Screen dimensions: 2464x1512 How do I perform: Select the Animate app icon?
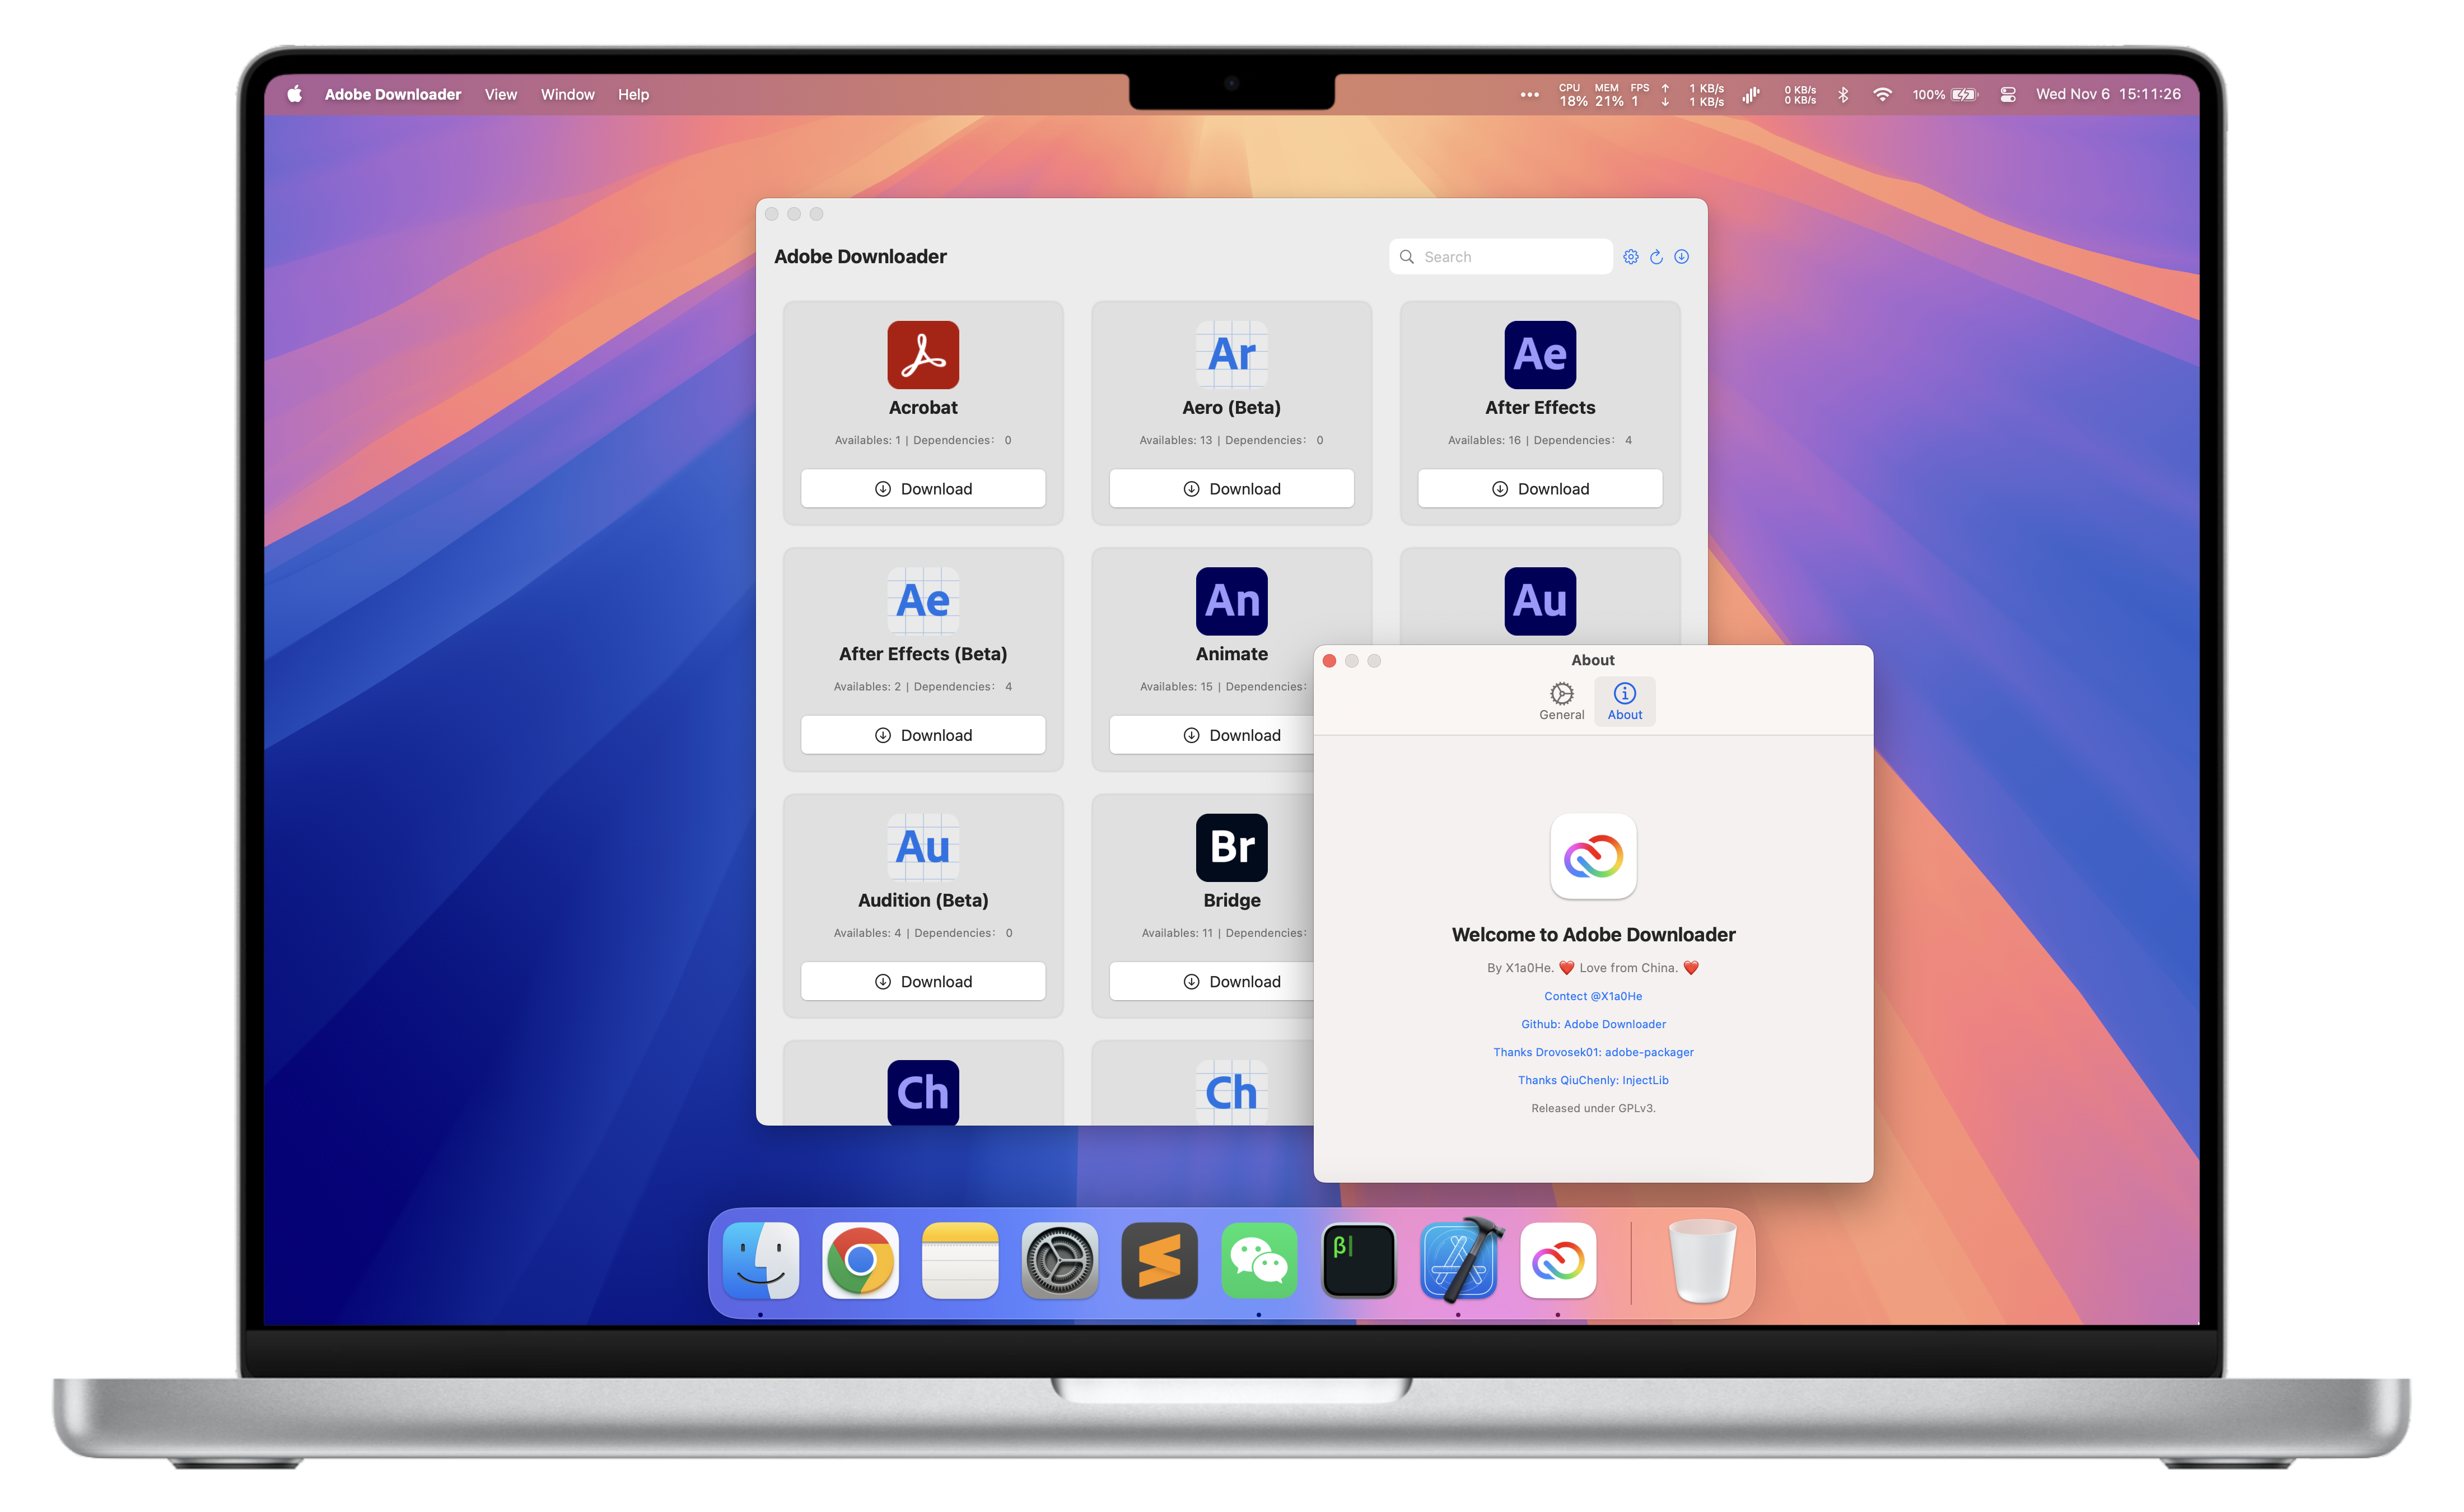(1231, 600)
